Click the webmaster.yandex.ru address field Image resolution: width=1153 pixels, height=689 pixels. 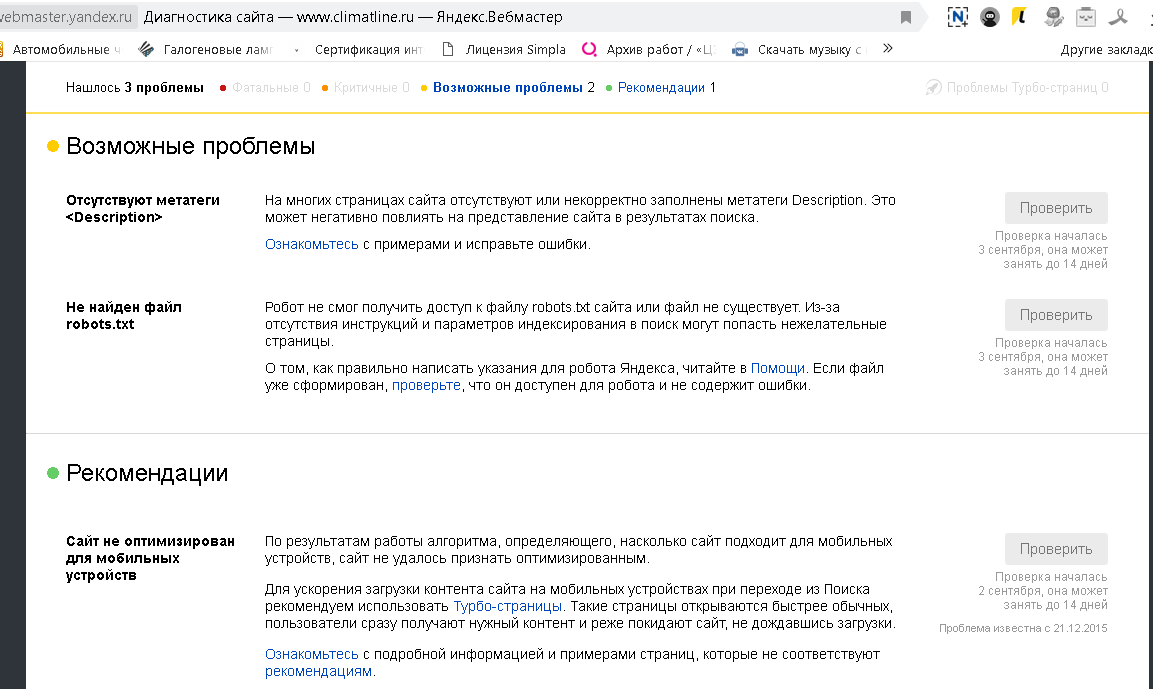pyautogui.click(x=67, y=17)
